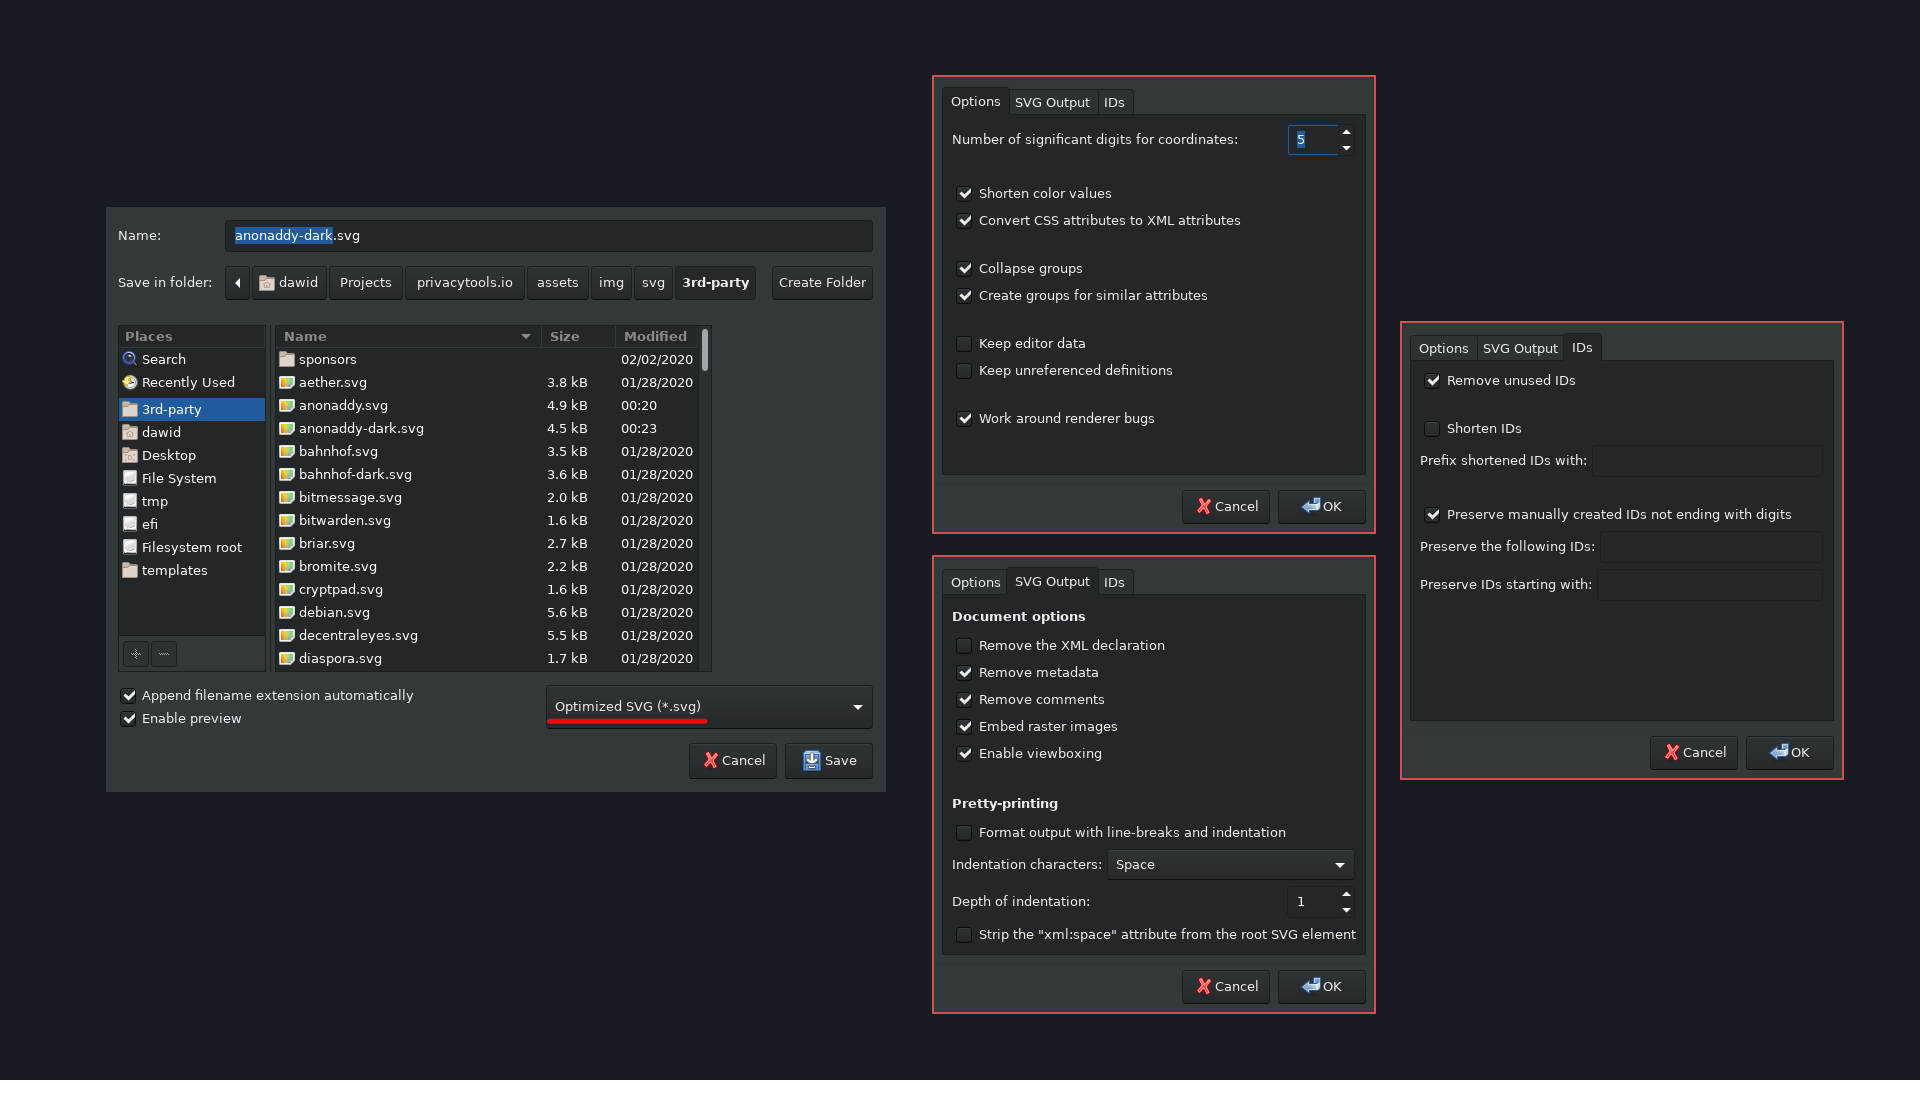Click the templates folder icon in Places
1921x1108 pixels.
coord(130,570)
